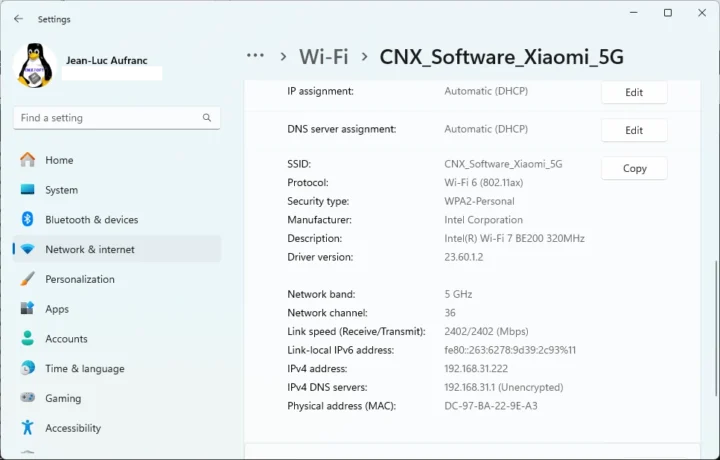This screenshot has width=720, height=460.
Task: Click the Accessibility figure icon
Action: [x=28, y=427]
